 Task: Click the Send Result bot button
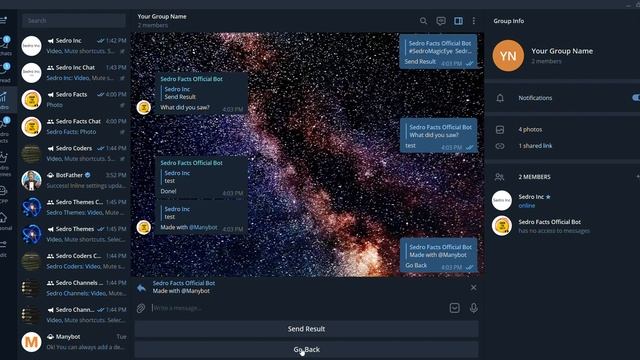coord(307,329)
